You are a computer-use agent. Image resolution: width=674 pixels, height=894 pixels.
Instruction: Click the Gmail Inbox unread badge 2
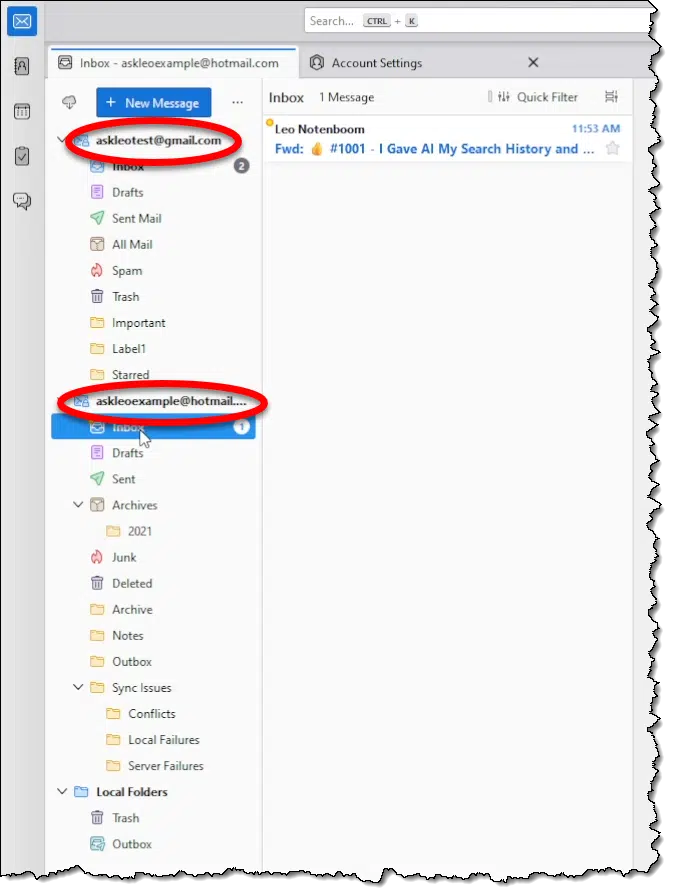coord(241,166)
